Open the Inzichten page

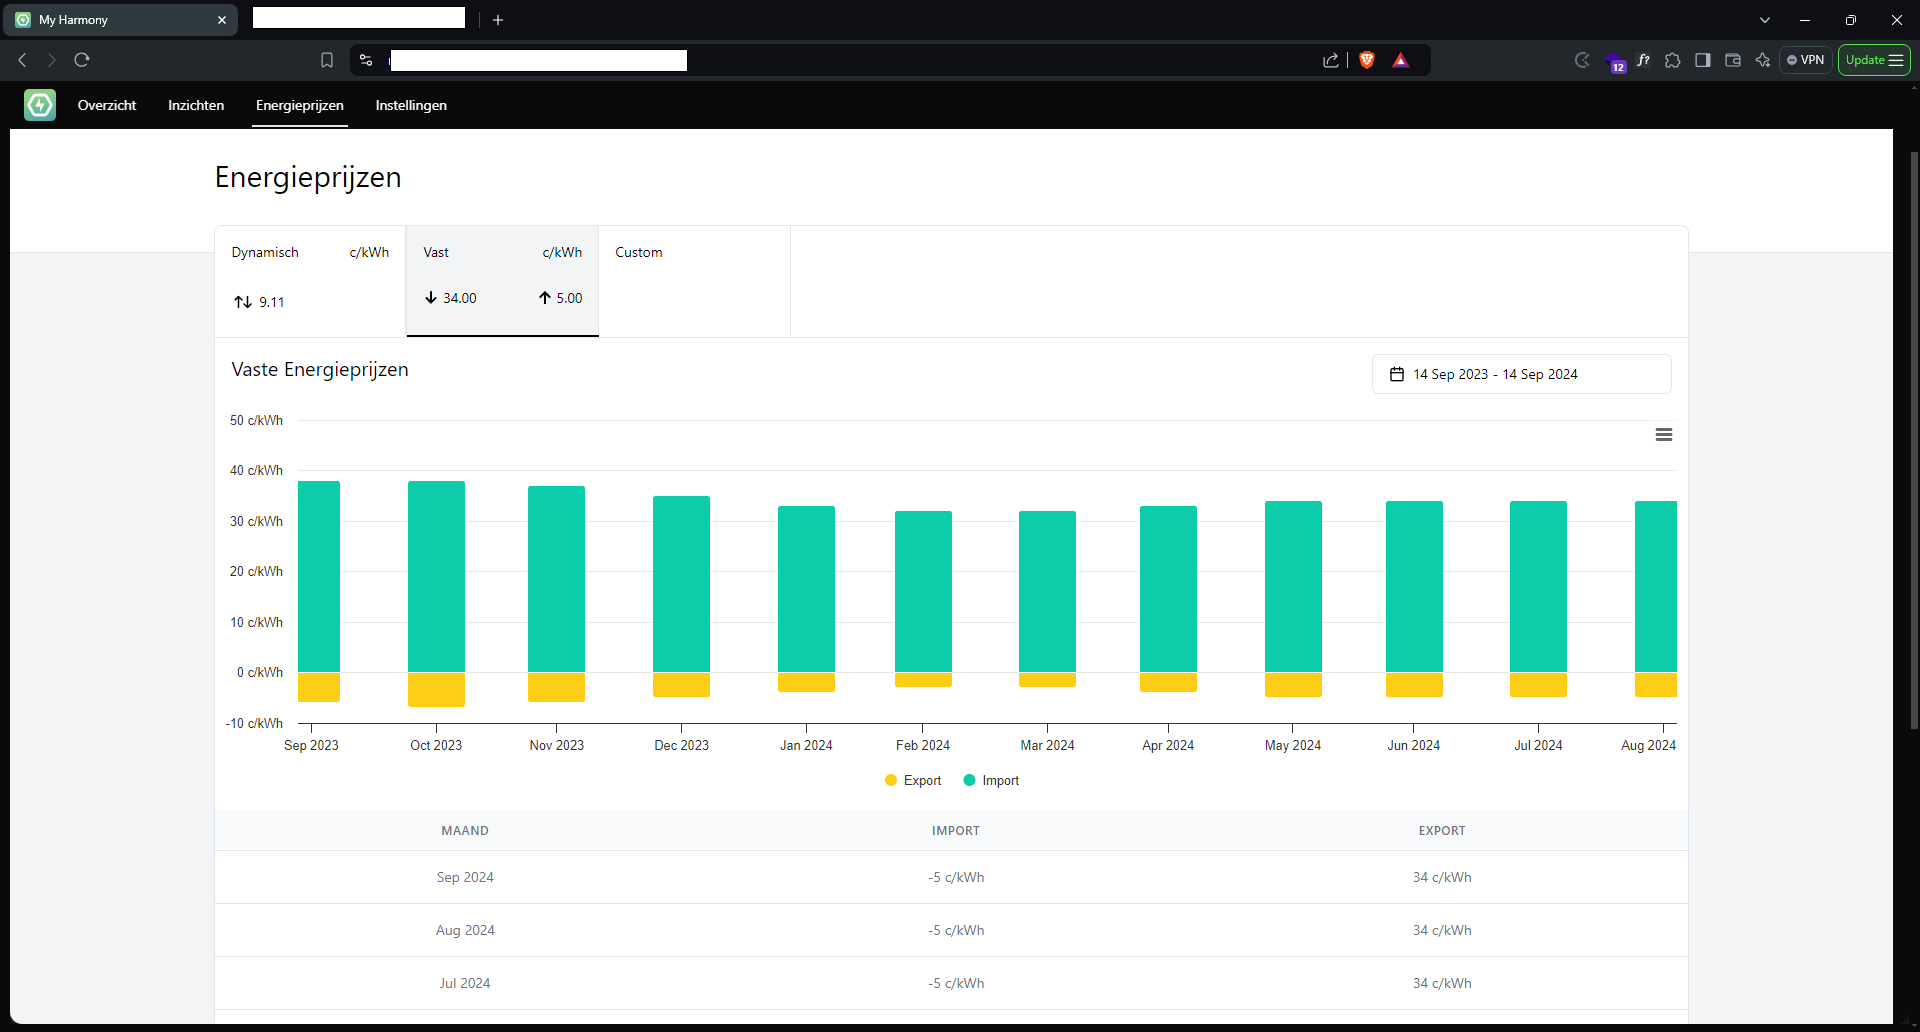(196, 105)
